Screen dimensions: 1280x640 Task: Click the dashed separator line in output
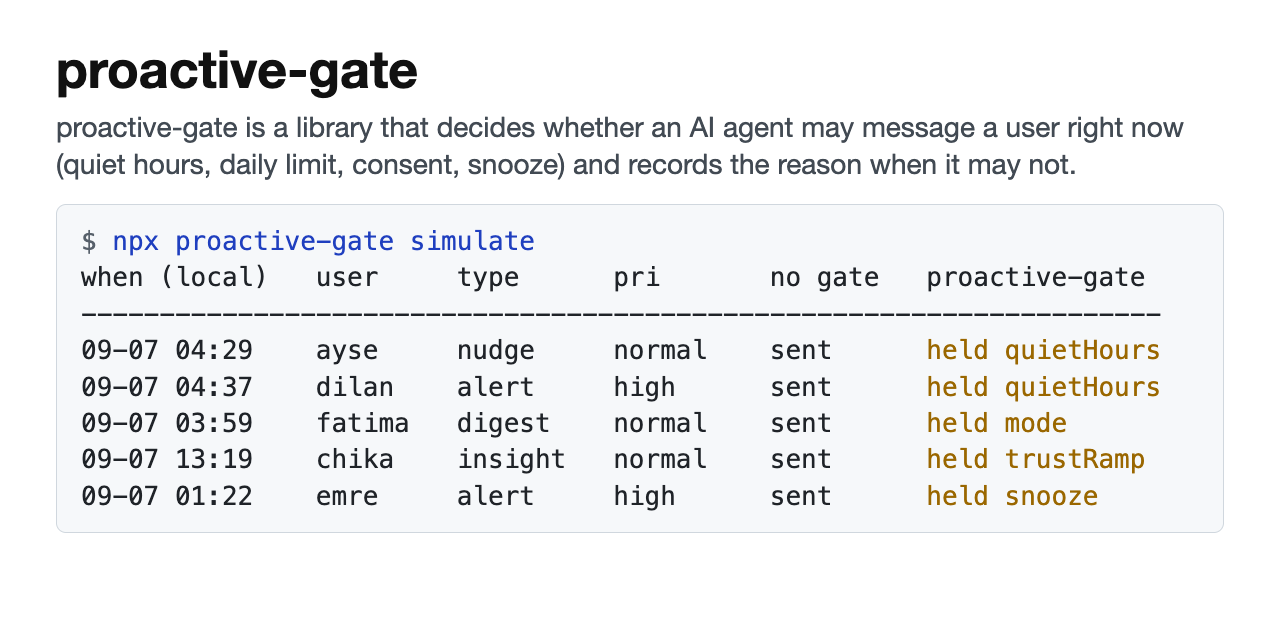pyautogui.click(x=620, y=315)
